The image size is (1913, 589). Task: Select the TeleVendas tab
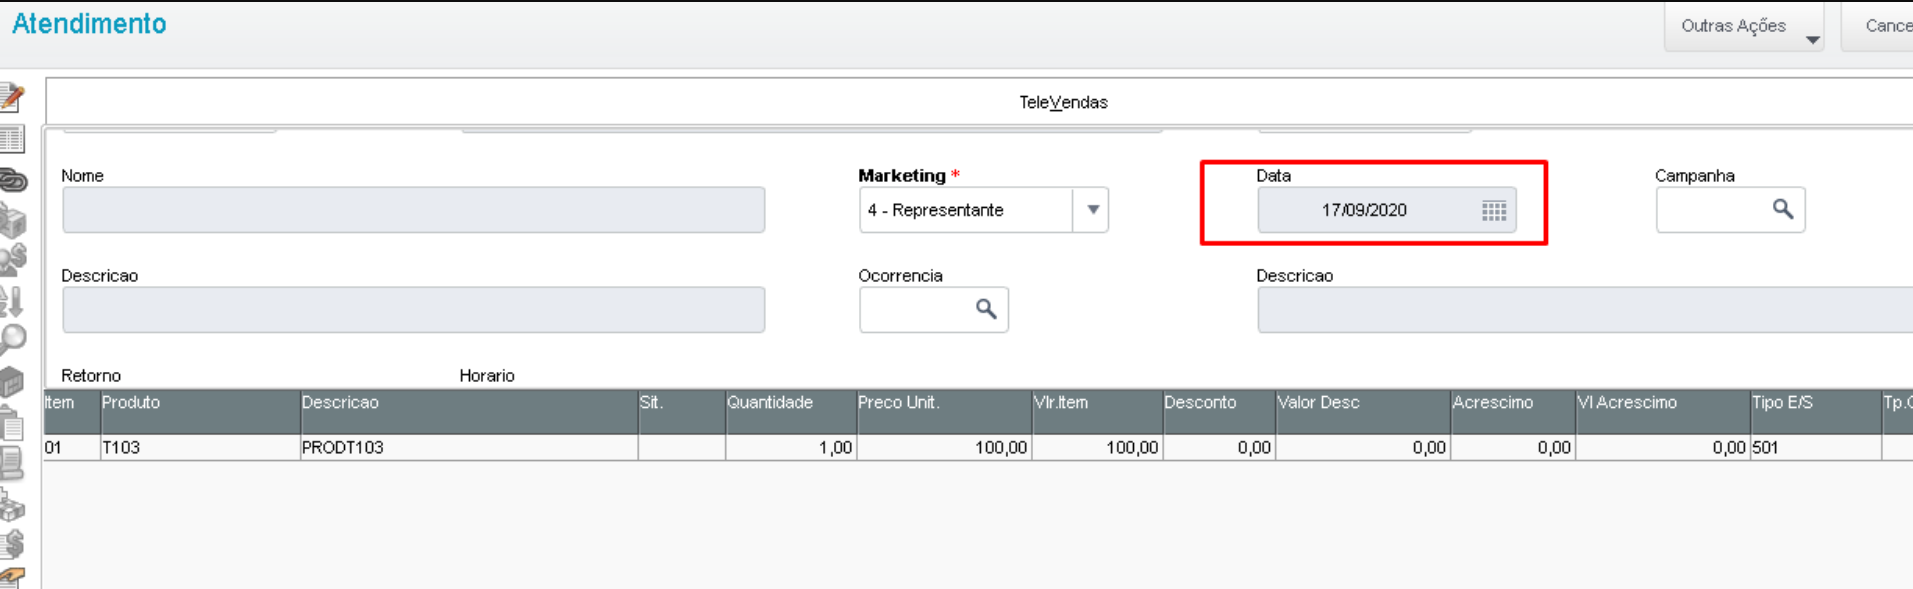(x=1063, y=102)
